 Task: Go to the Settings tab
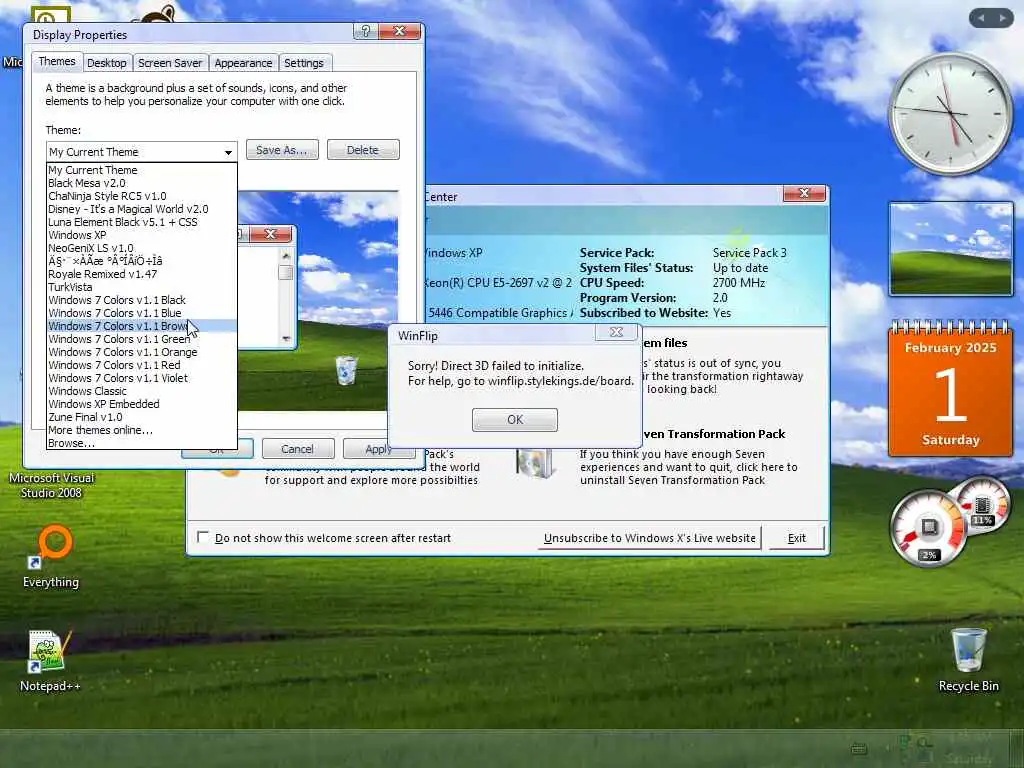click(x=304, y=63)
